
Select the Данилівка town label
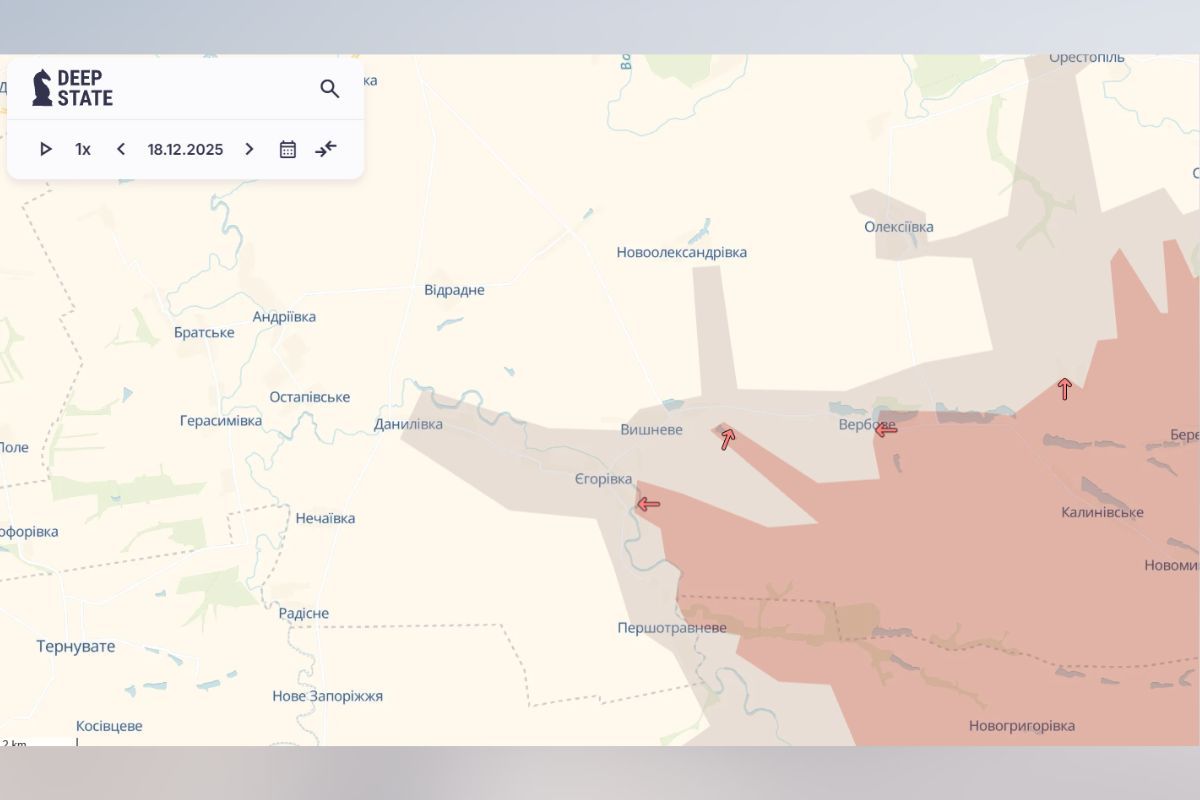coord(408,424)
